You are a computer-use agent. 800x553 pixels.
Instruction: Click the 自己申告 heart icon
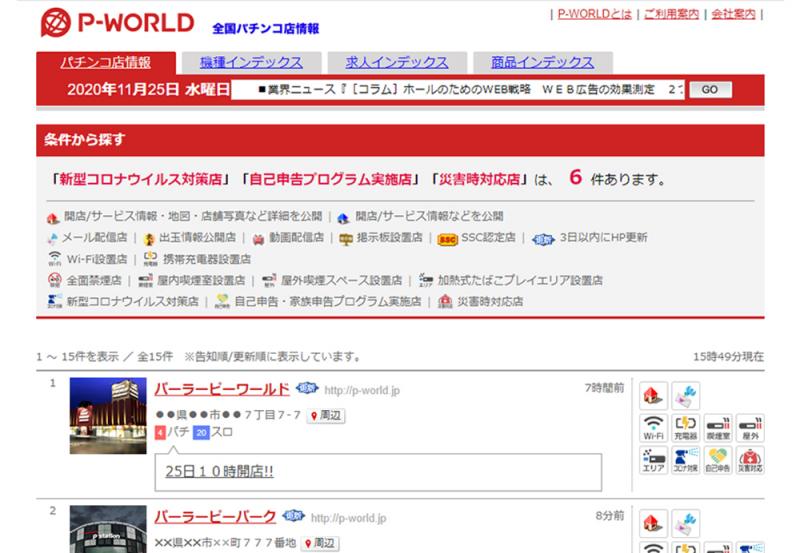pos(717,460)
